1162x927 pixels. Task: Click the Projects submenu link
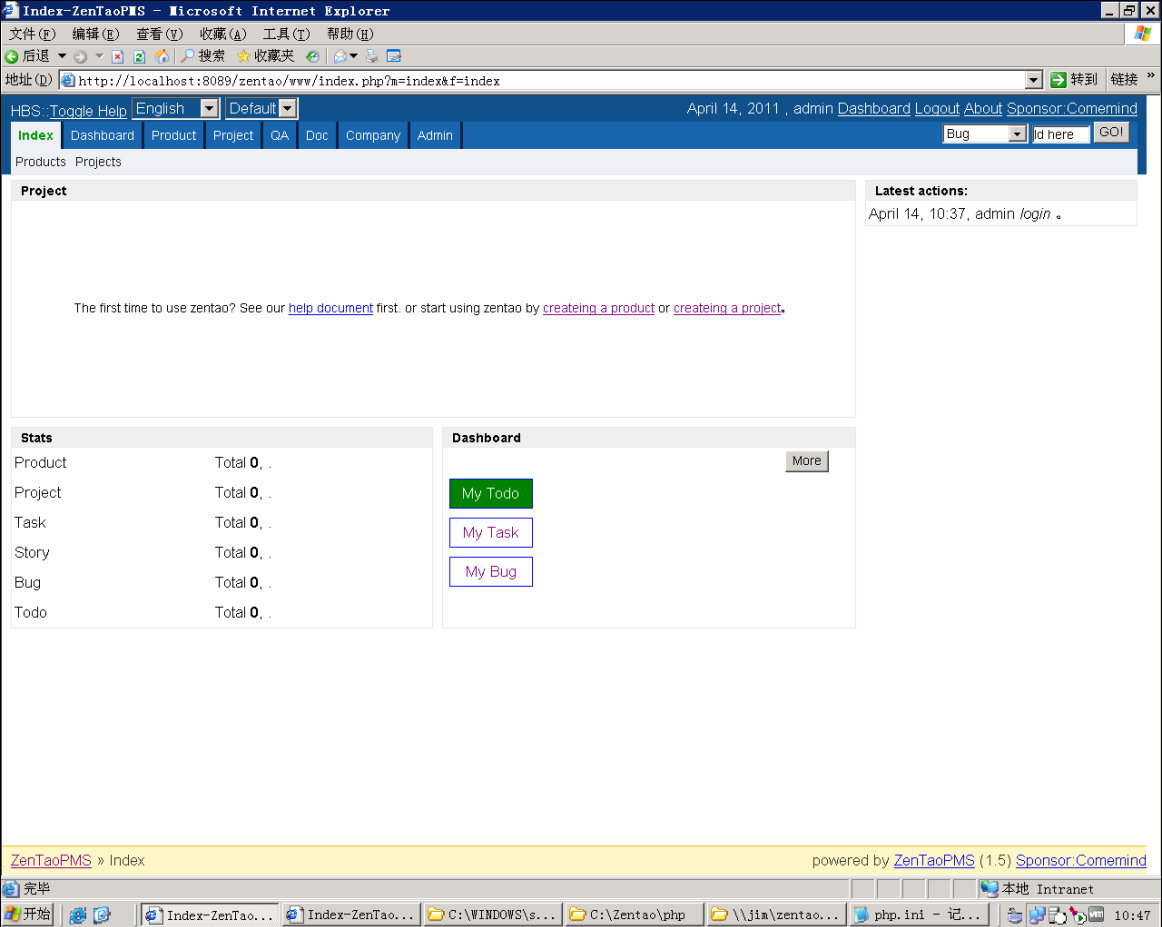(x=98, y=162)
